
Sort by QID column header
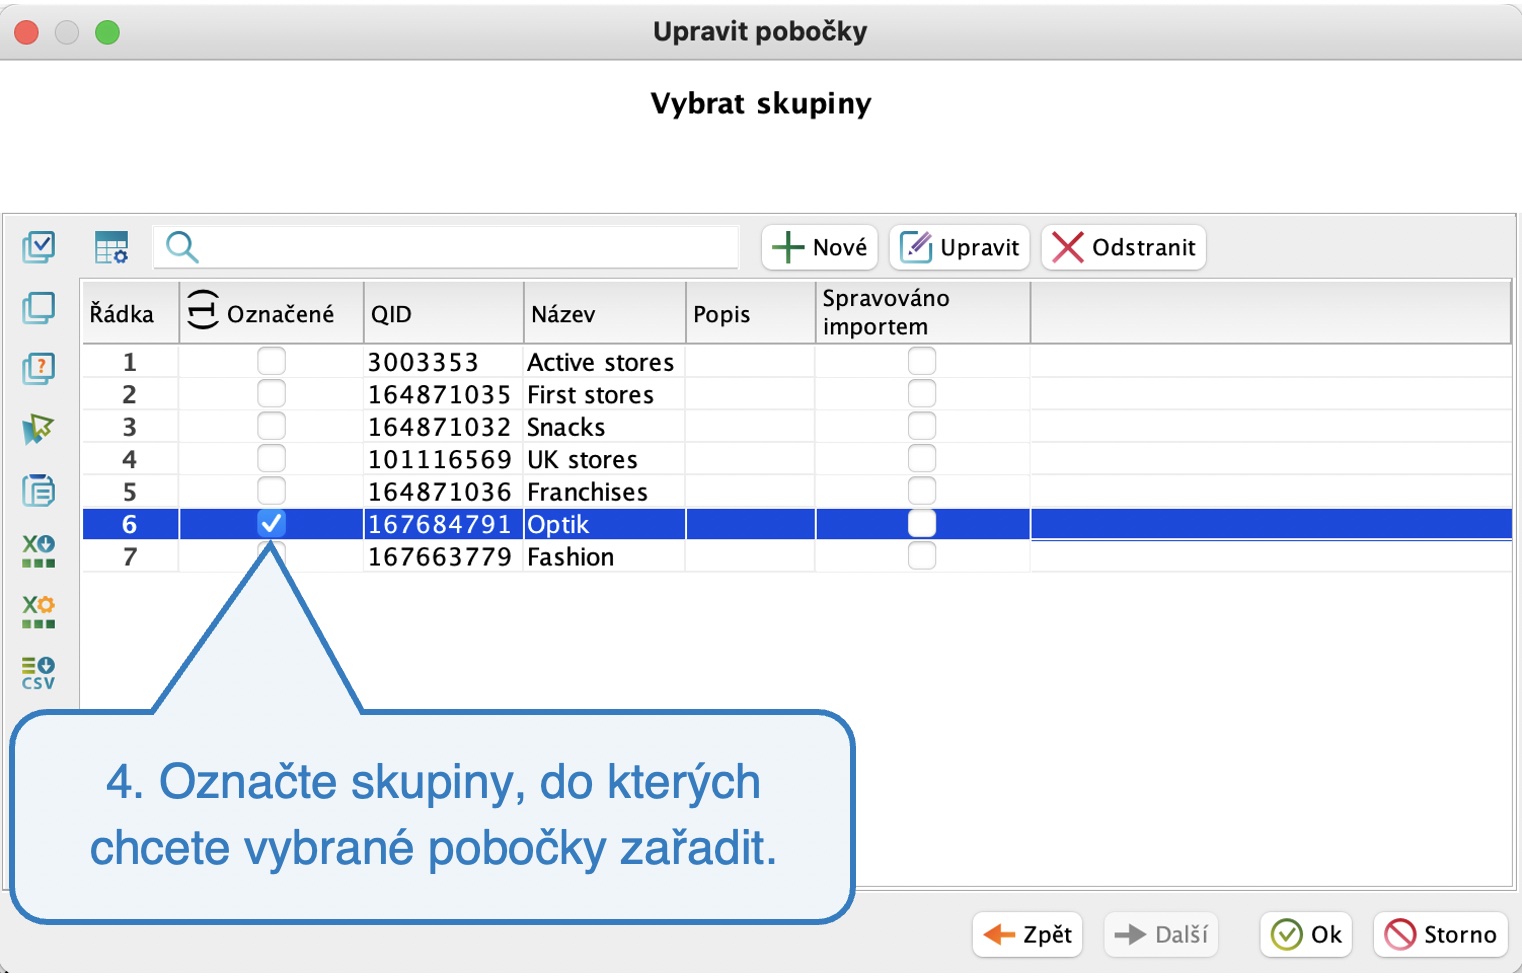click(x=443, y=313)
